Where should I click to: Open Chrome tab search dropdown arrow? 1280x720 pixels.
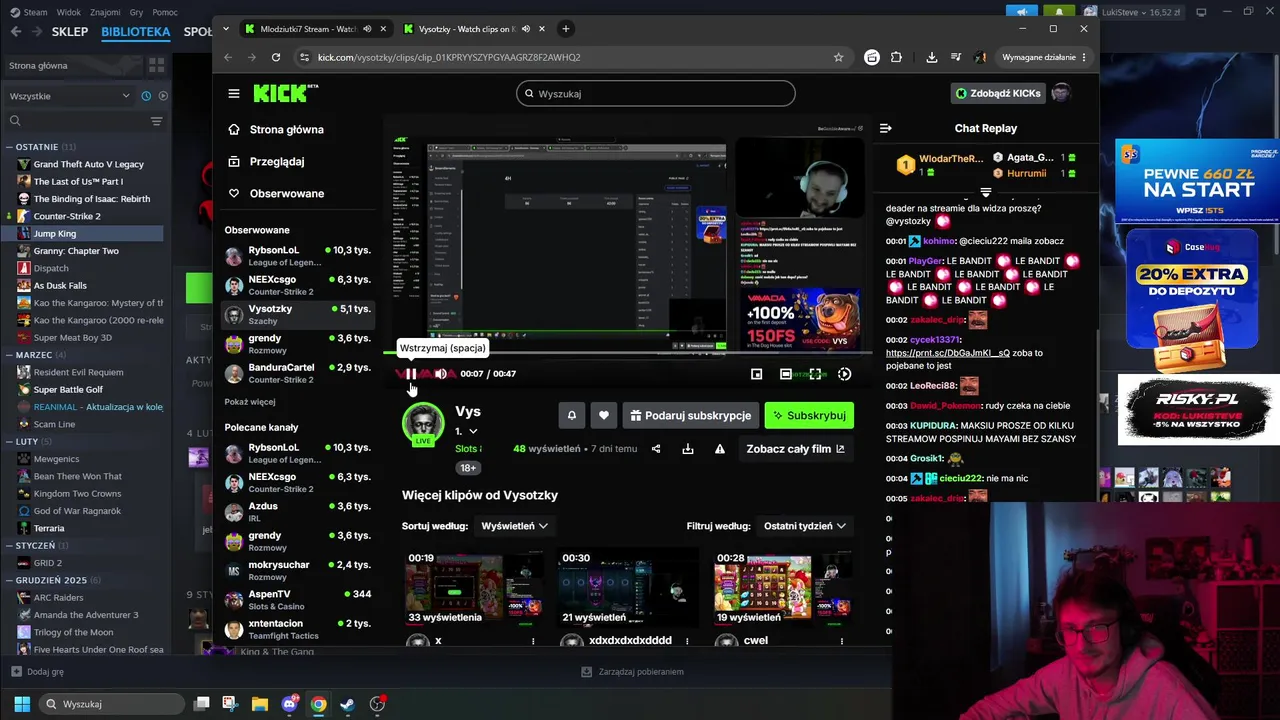pyautogui.click(x=227, y=29)
